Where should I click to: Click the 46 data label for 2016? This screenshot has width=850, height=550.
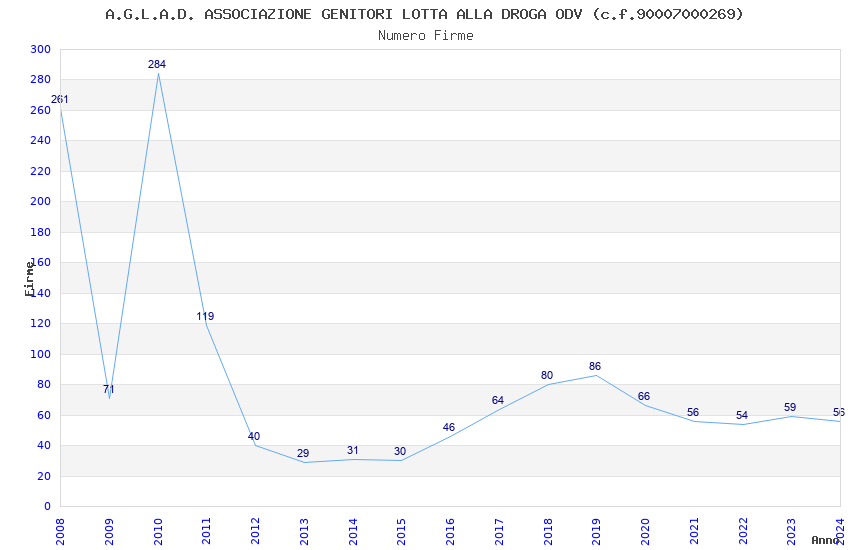coord(449,427)
